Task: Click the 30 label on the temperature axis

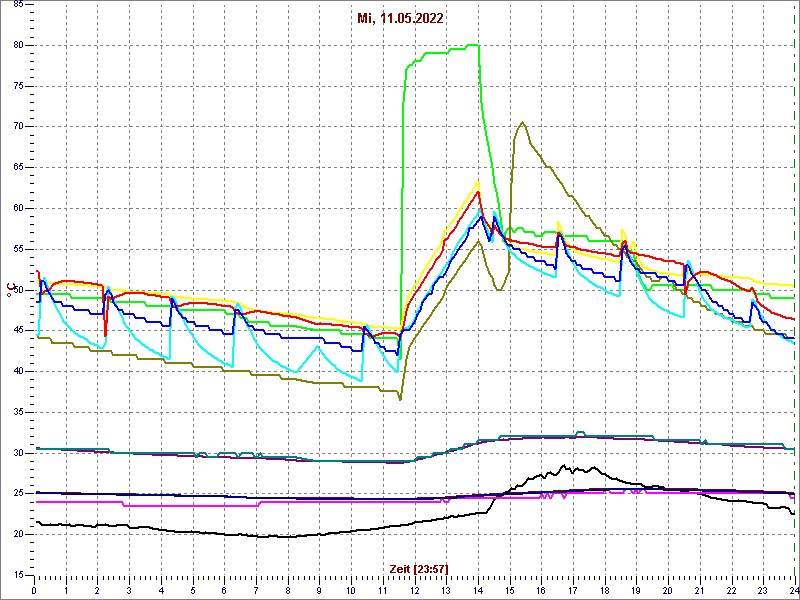Action: click(17, 453)
